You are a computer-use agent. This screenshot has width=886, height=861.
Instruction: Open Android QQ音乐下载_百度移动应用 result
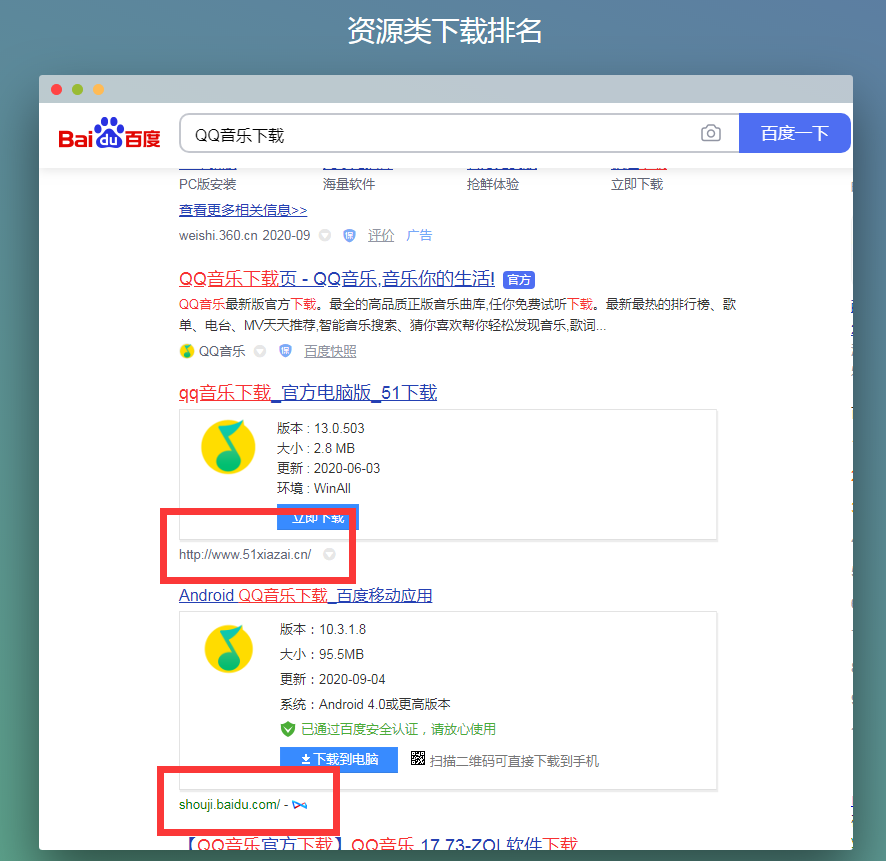pyautogui.click(x=306, y=595)
